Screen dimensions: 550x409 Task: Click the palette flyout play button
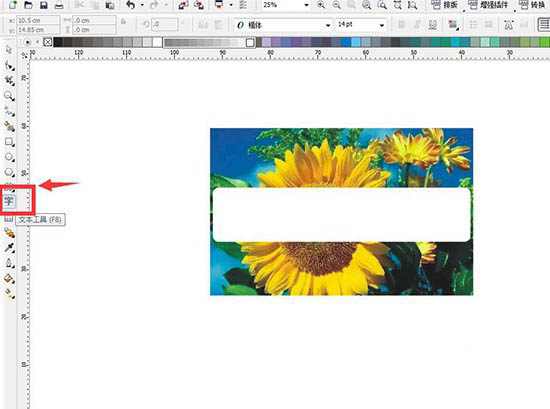[27, 42]
